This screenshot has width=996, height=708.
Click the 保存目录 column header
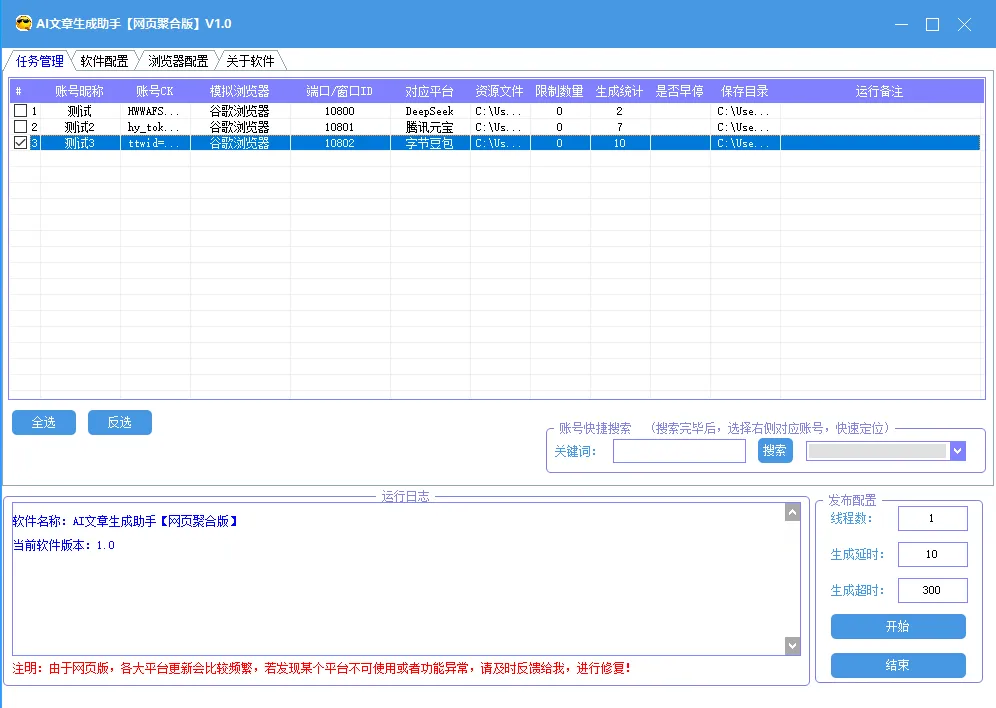[744, 91]
